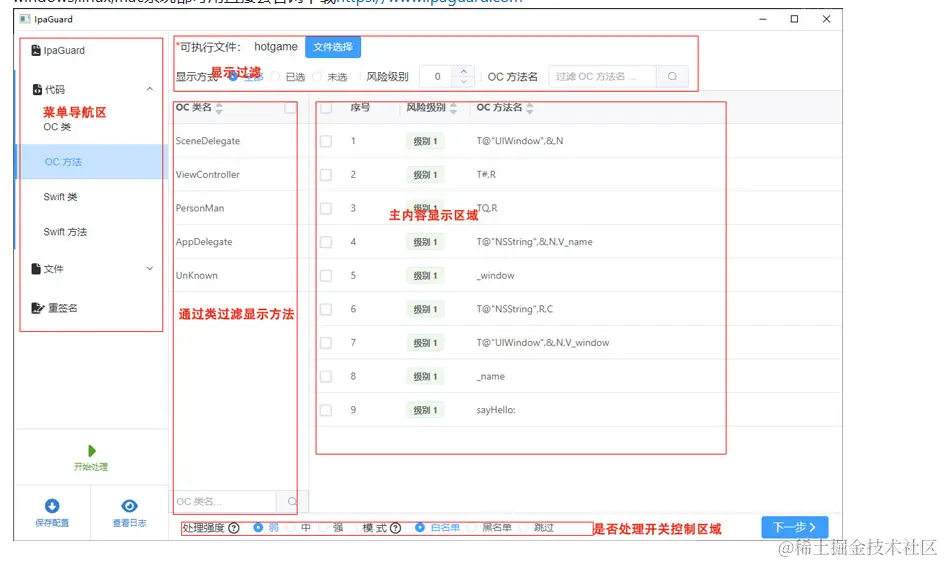Toggle the OC 类名 header checkbox
944x564 pixels.
pyautogui.click(x=290, y=108)
